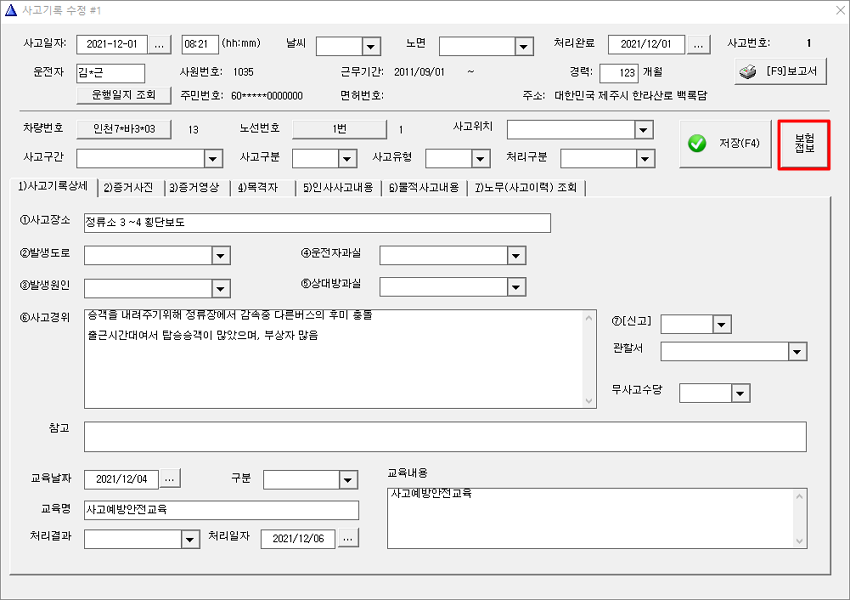Click the 사원번호 value 1035
Image resolution: width=850 pixels, height=600 pixels.
coord(243,72)
